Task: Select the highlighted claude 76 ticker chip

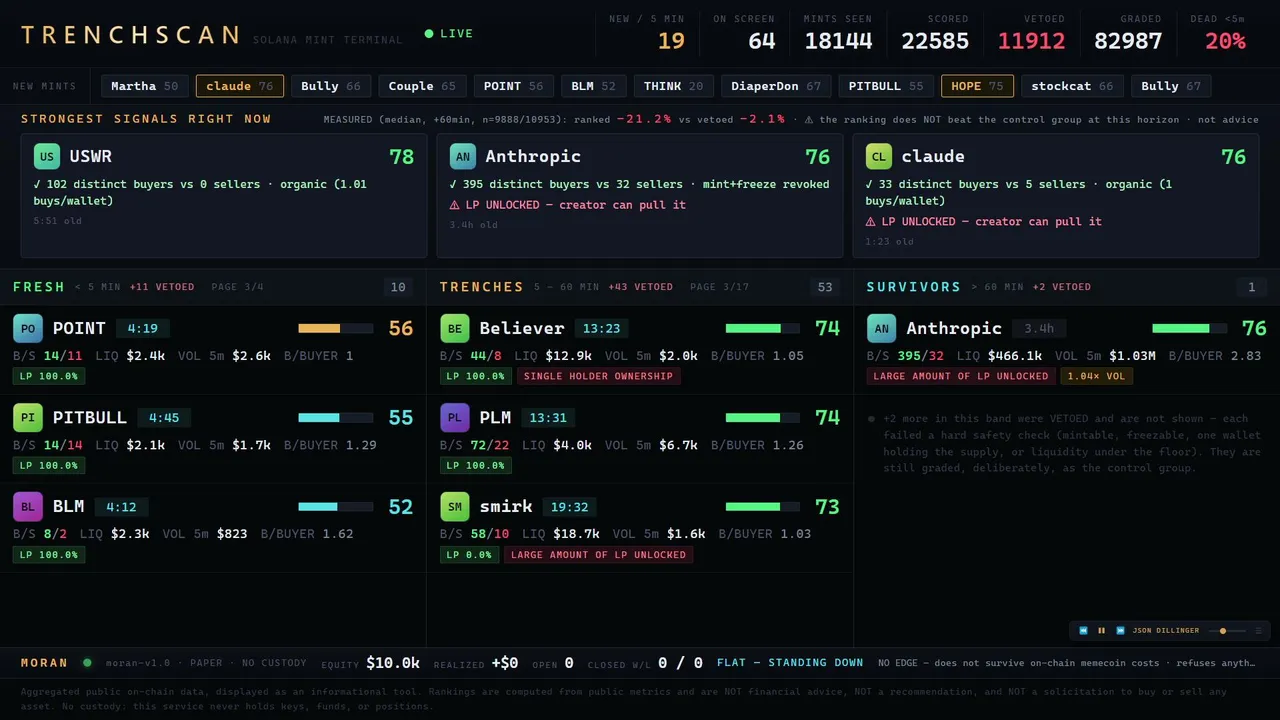Action: [240, 86]
